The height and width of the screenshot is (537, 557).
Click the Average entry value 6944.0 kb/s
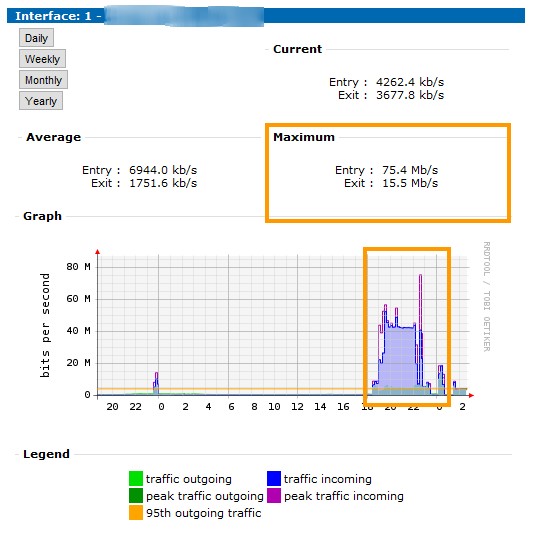pyautogui.click(x=163, y=170)
